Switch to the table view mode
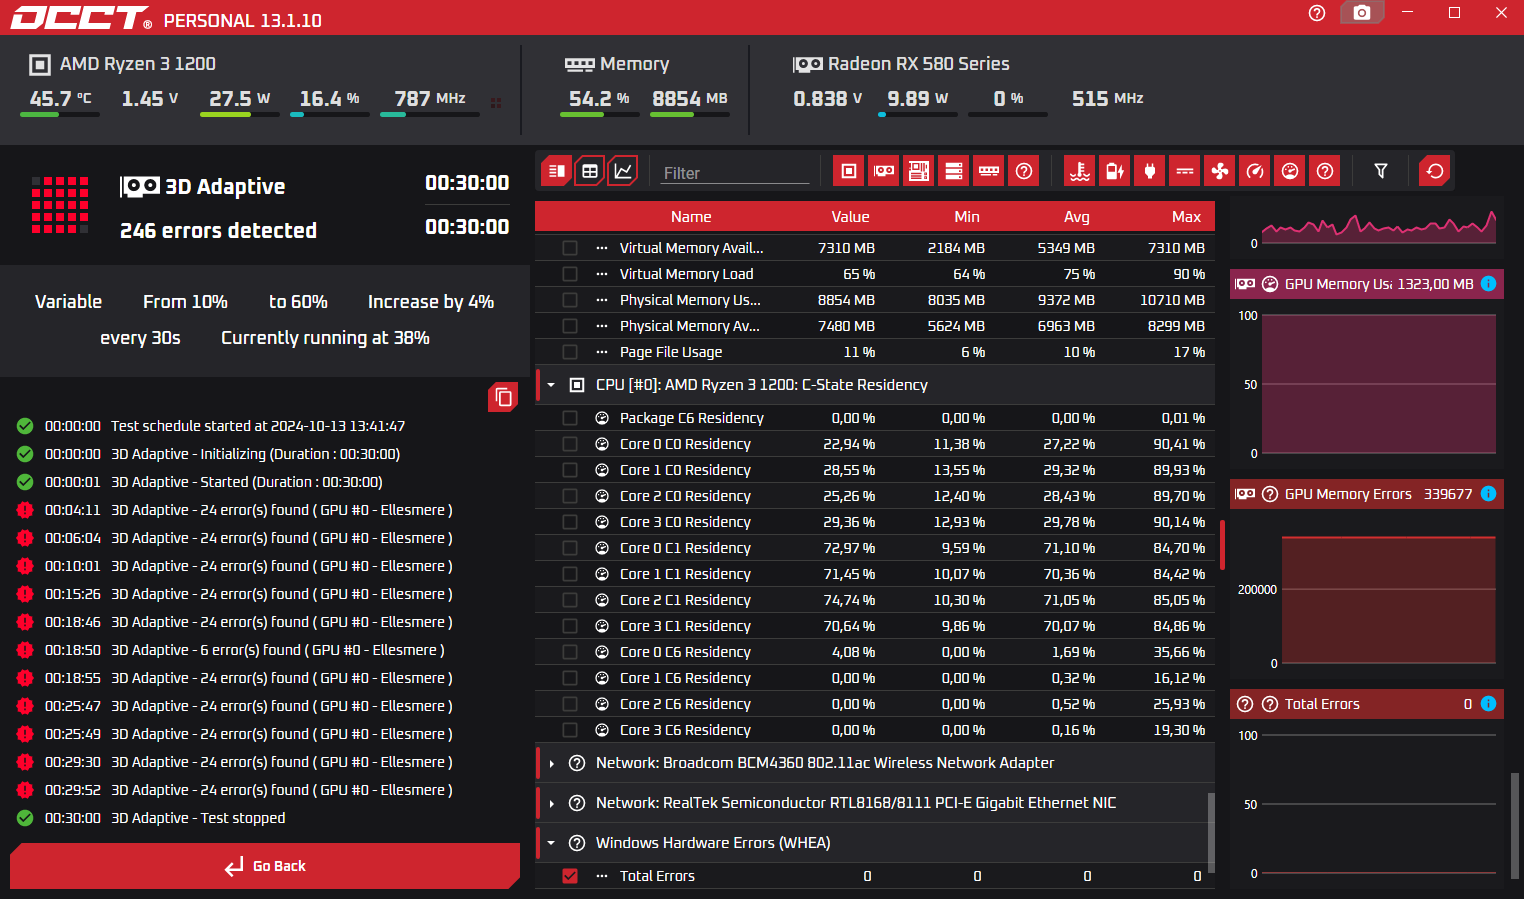 coord(590,171)
